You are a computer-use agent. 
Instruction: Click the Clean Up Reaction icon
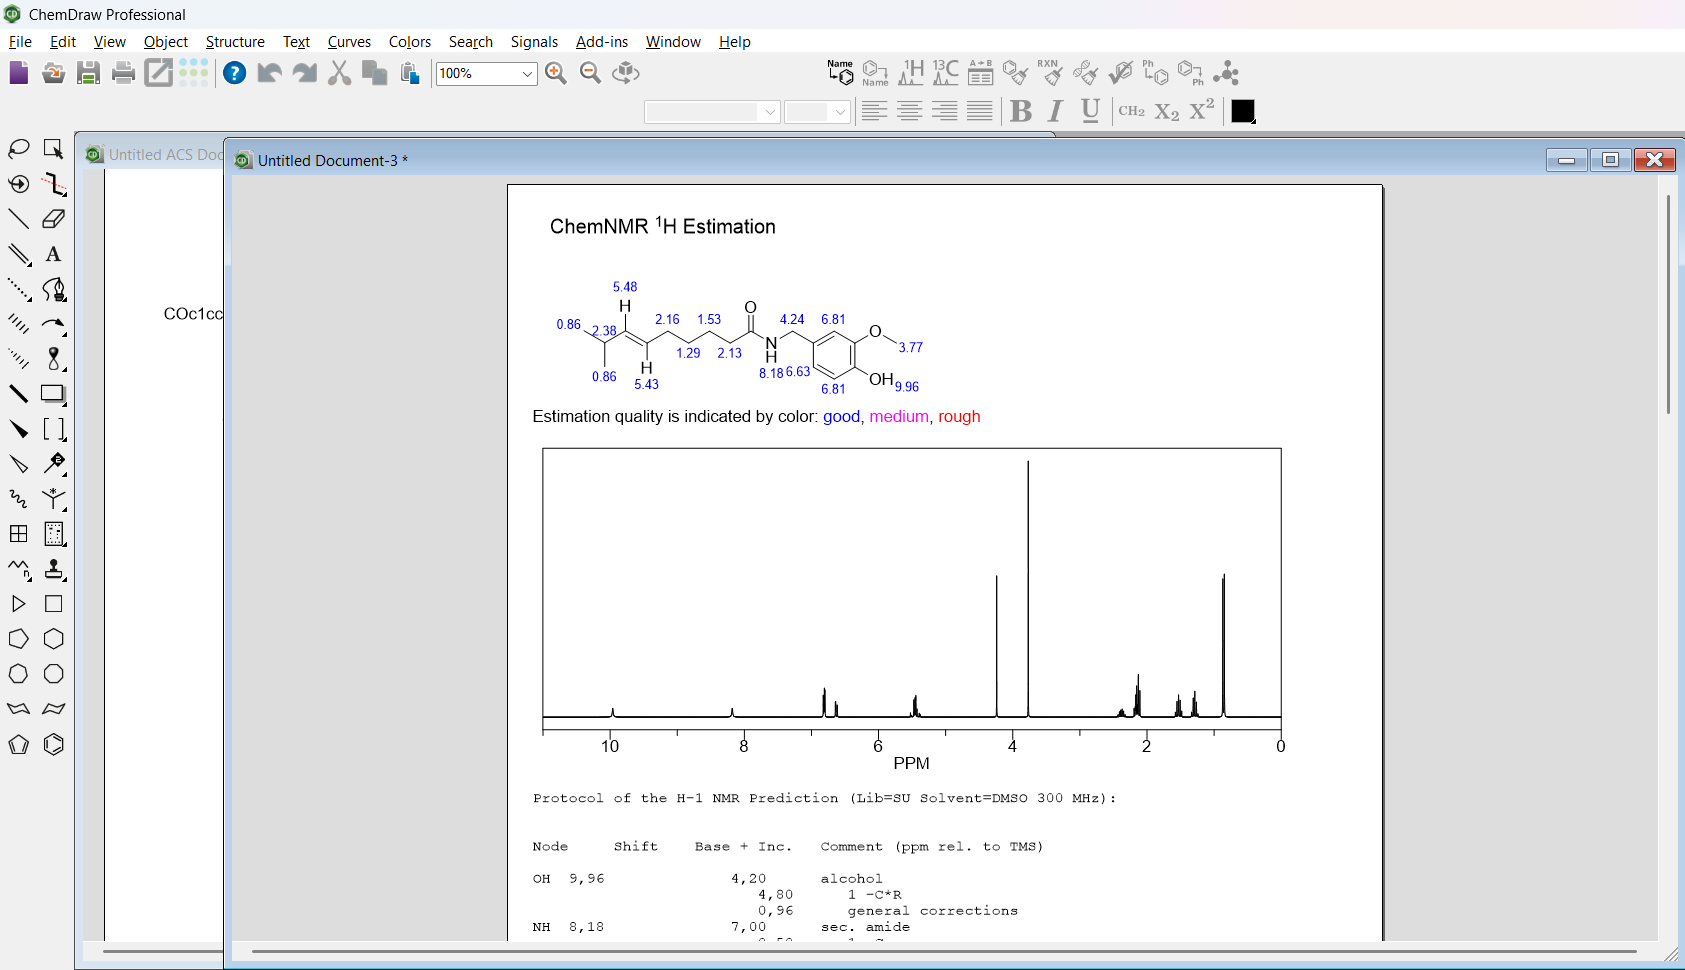pyautogui.click(x=1049, y=73)
